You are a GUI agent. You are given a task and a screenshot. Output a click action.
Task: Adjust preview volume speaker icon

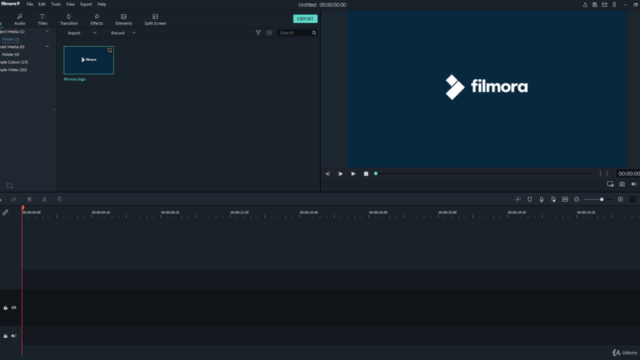(x=634, y=184)
